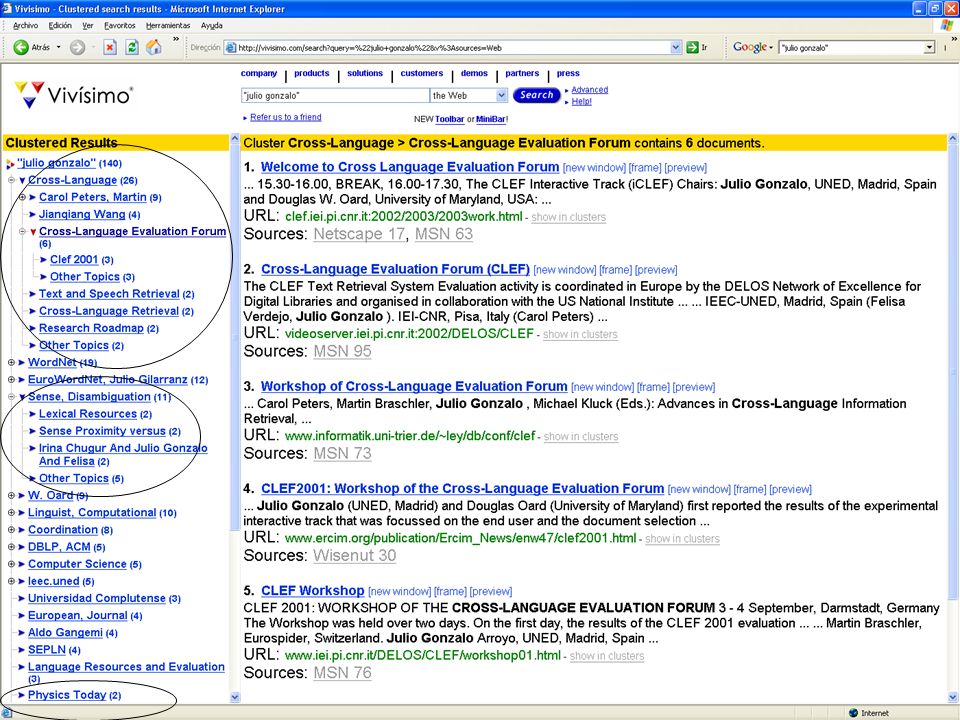960x720 pixels.
Task: Select the Text and Speech Retrieval cluster
Action: pyautogui.click(x=109, y=294)
